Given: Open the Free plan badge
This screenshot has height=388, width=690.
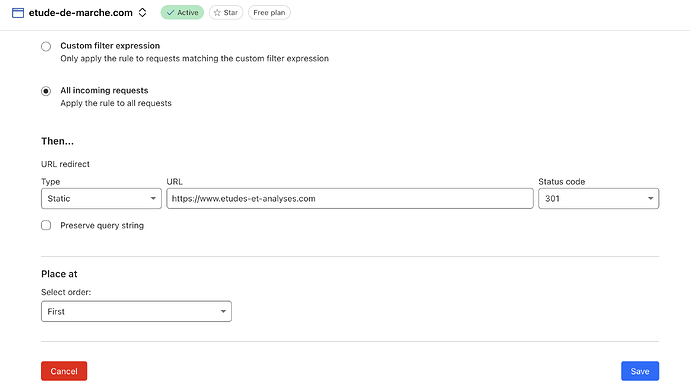Looking at the screenshot, I should [269, 12].
